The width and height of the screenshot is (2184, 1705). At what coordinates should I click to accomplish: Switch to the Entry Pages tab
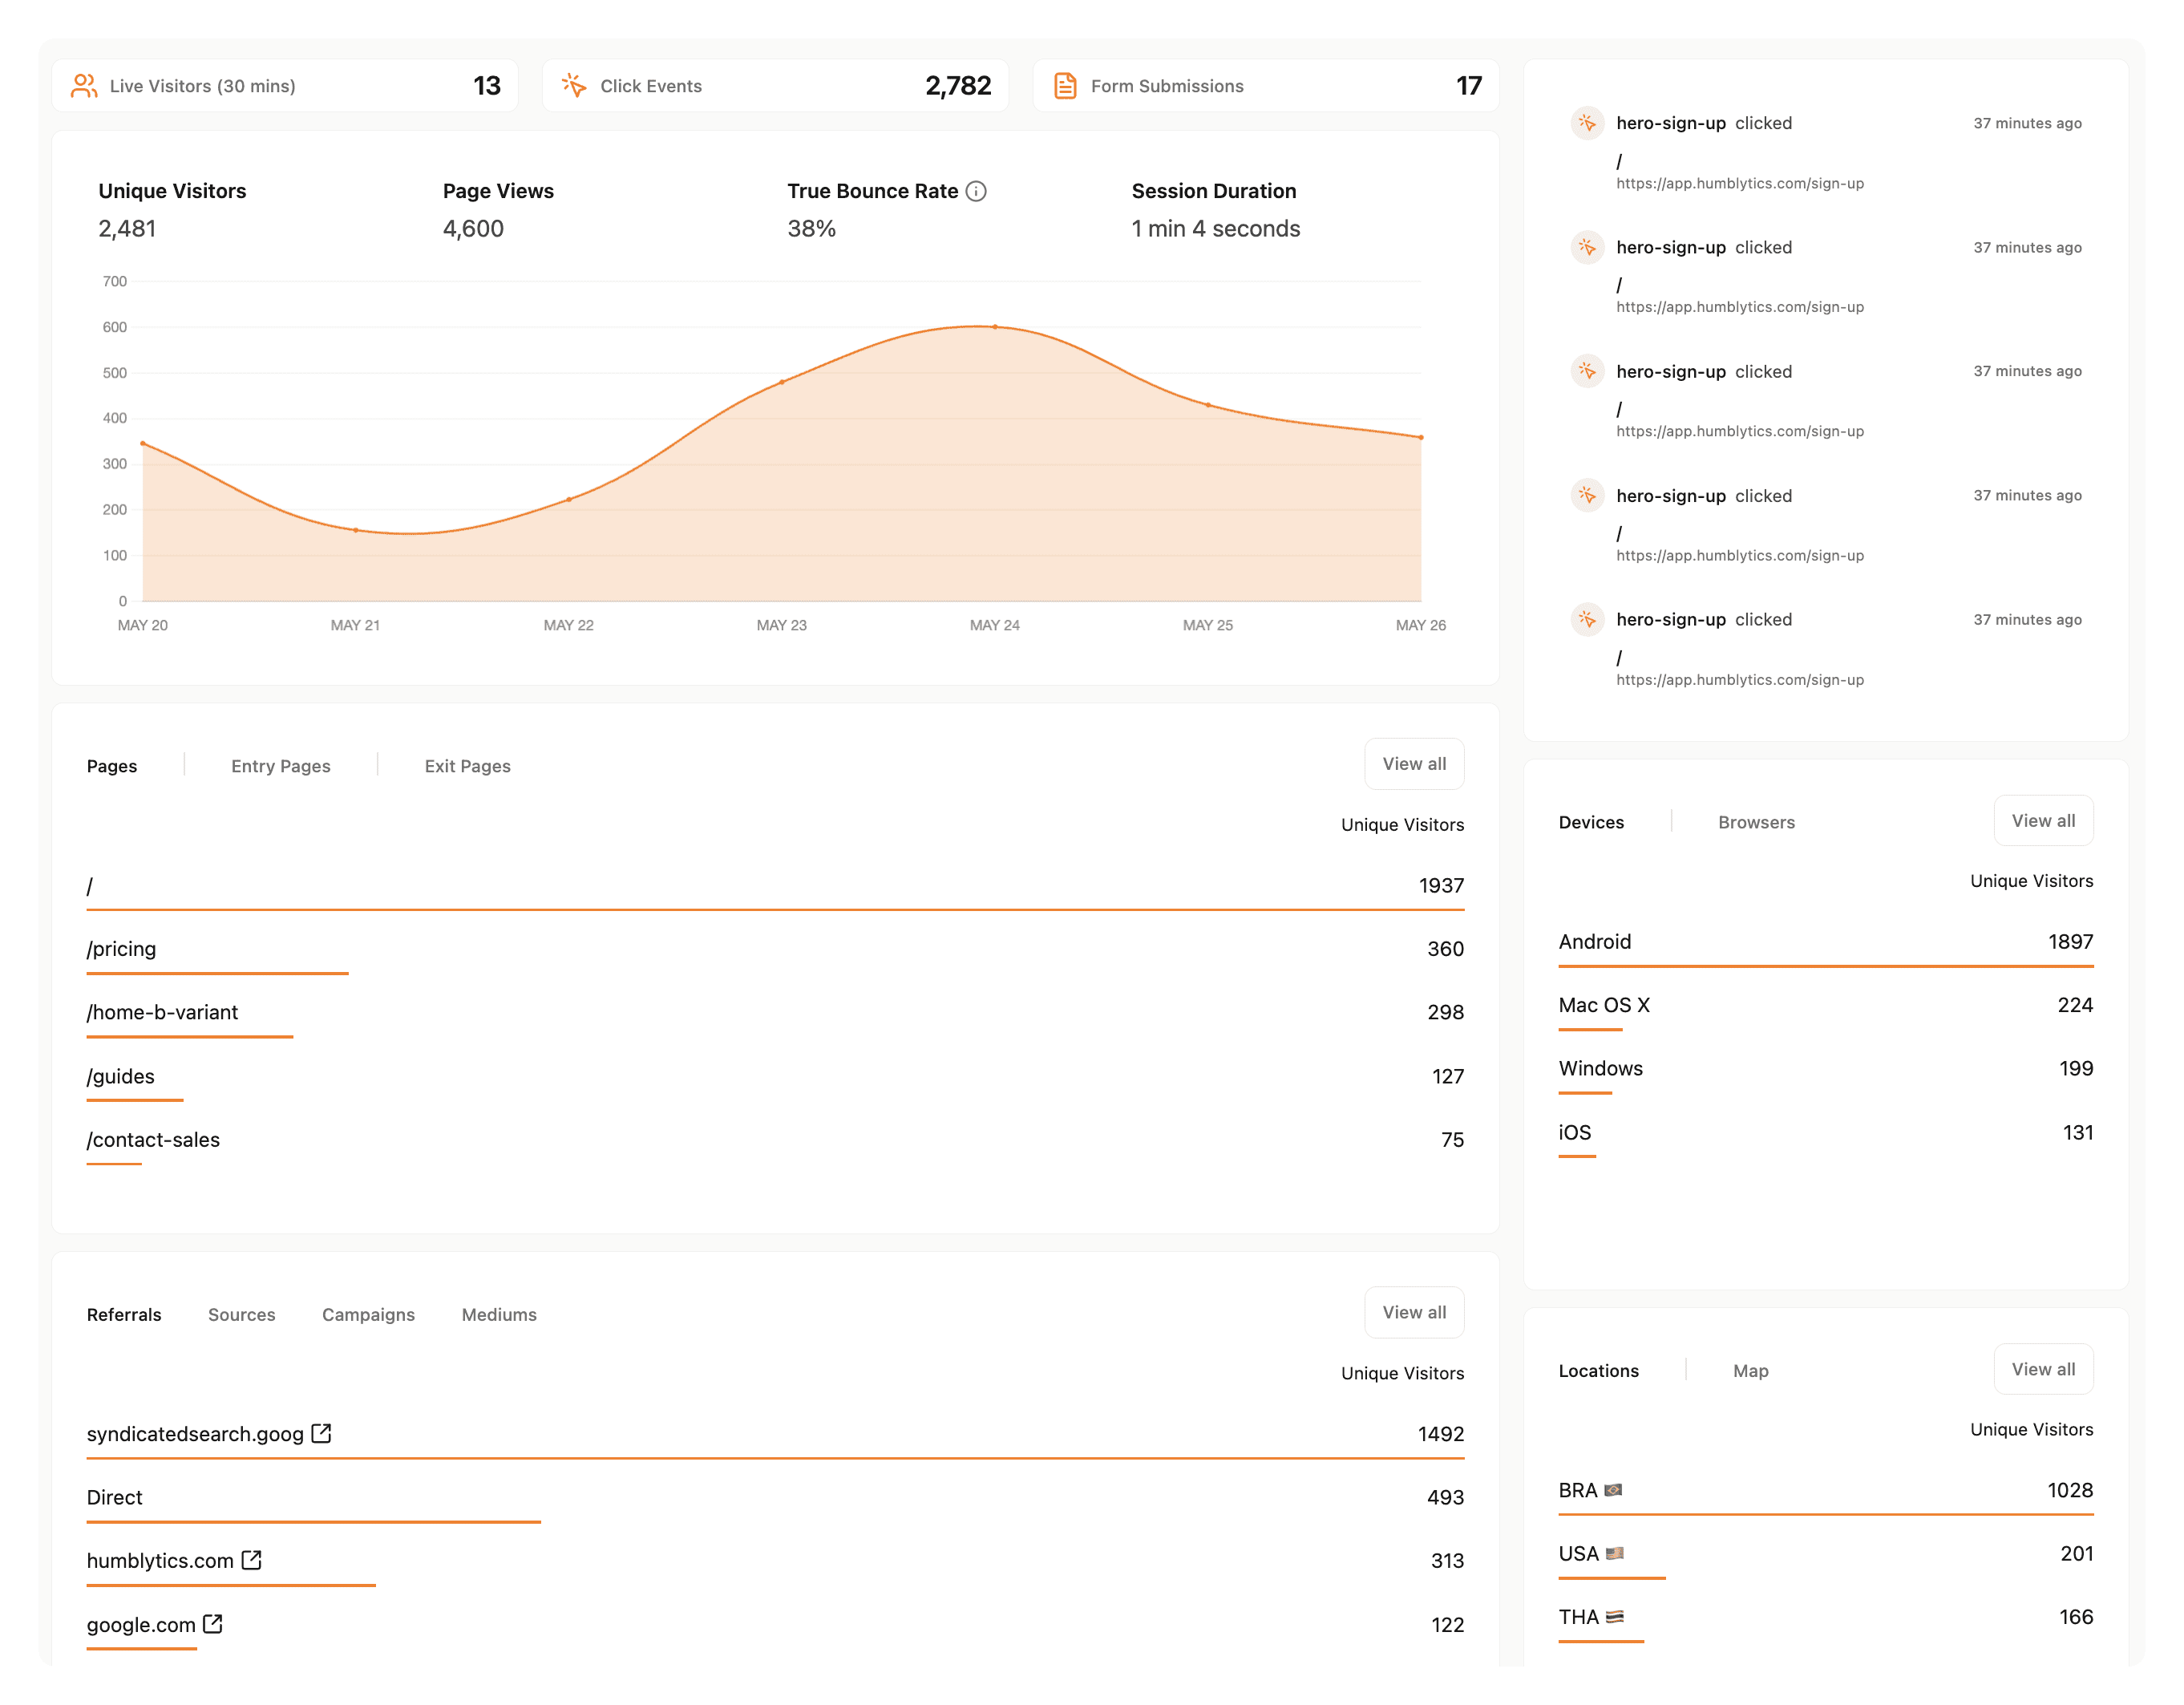(281, 766)
